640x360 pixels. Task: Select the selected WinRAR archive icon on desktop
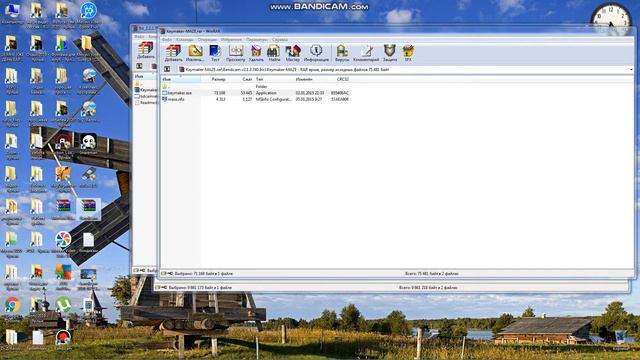(88, 209)
